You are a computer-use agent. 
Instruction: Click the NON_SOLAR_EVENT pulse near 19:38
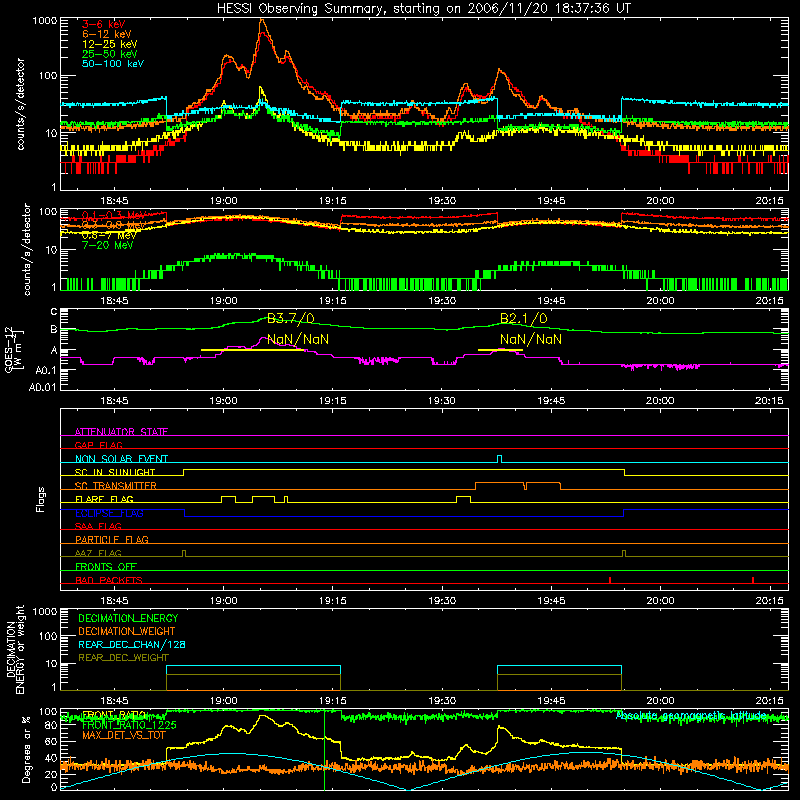tap(499, 459)
